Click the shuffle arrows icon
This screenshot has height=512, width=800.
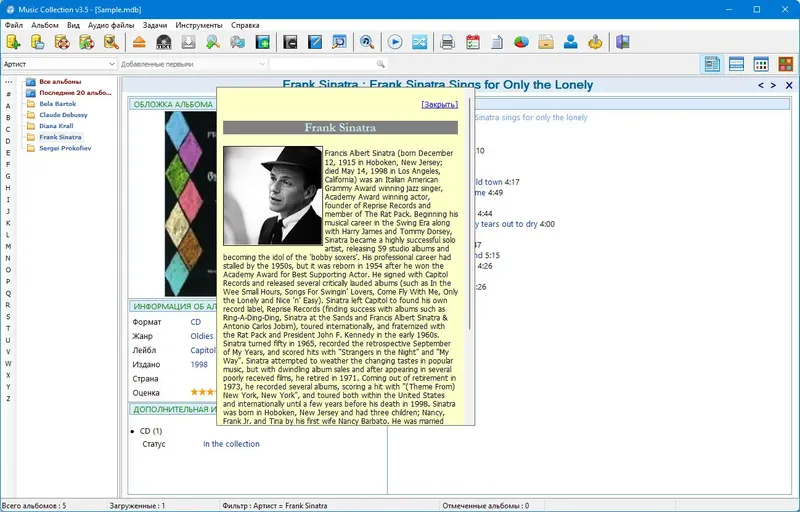pyautogui.click(x=419, y=42)
